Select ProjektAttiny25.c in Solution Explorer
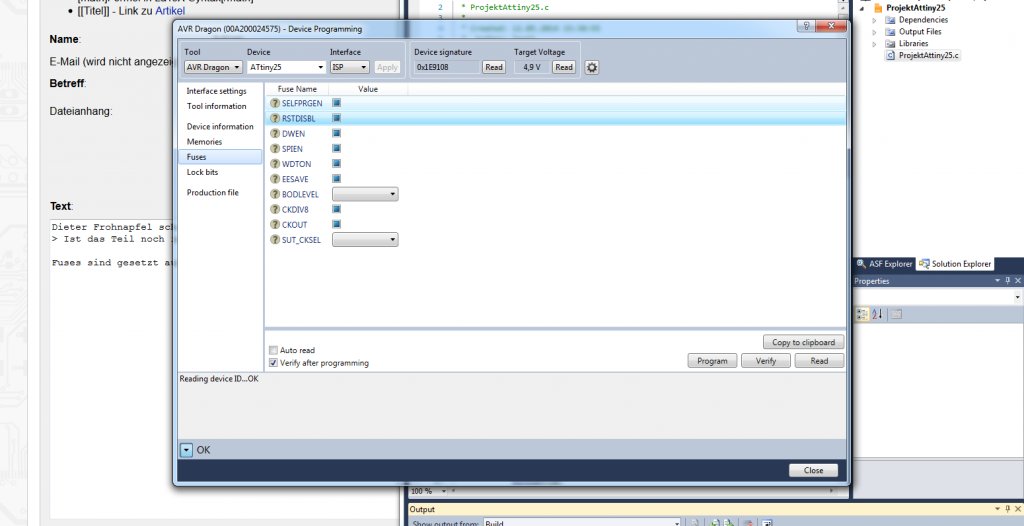This screenshot has width=1024, height=526. point(928,56)
